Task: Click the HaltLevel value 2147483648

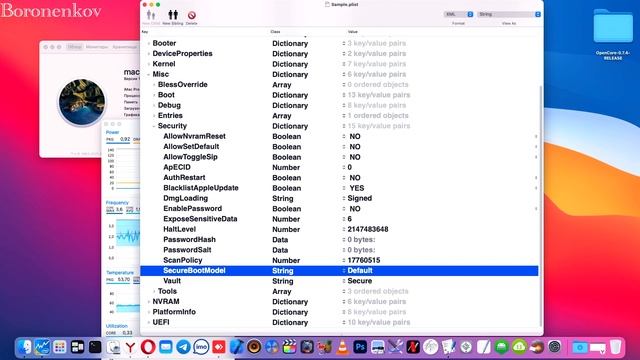Action: (x=368, y=229)
